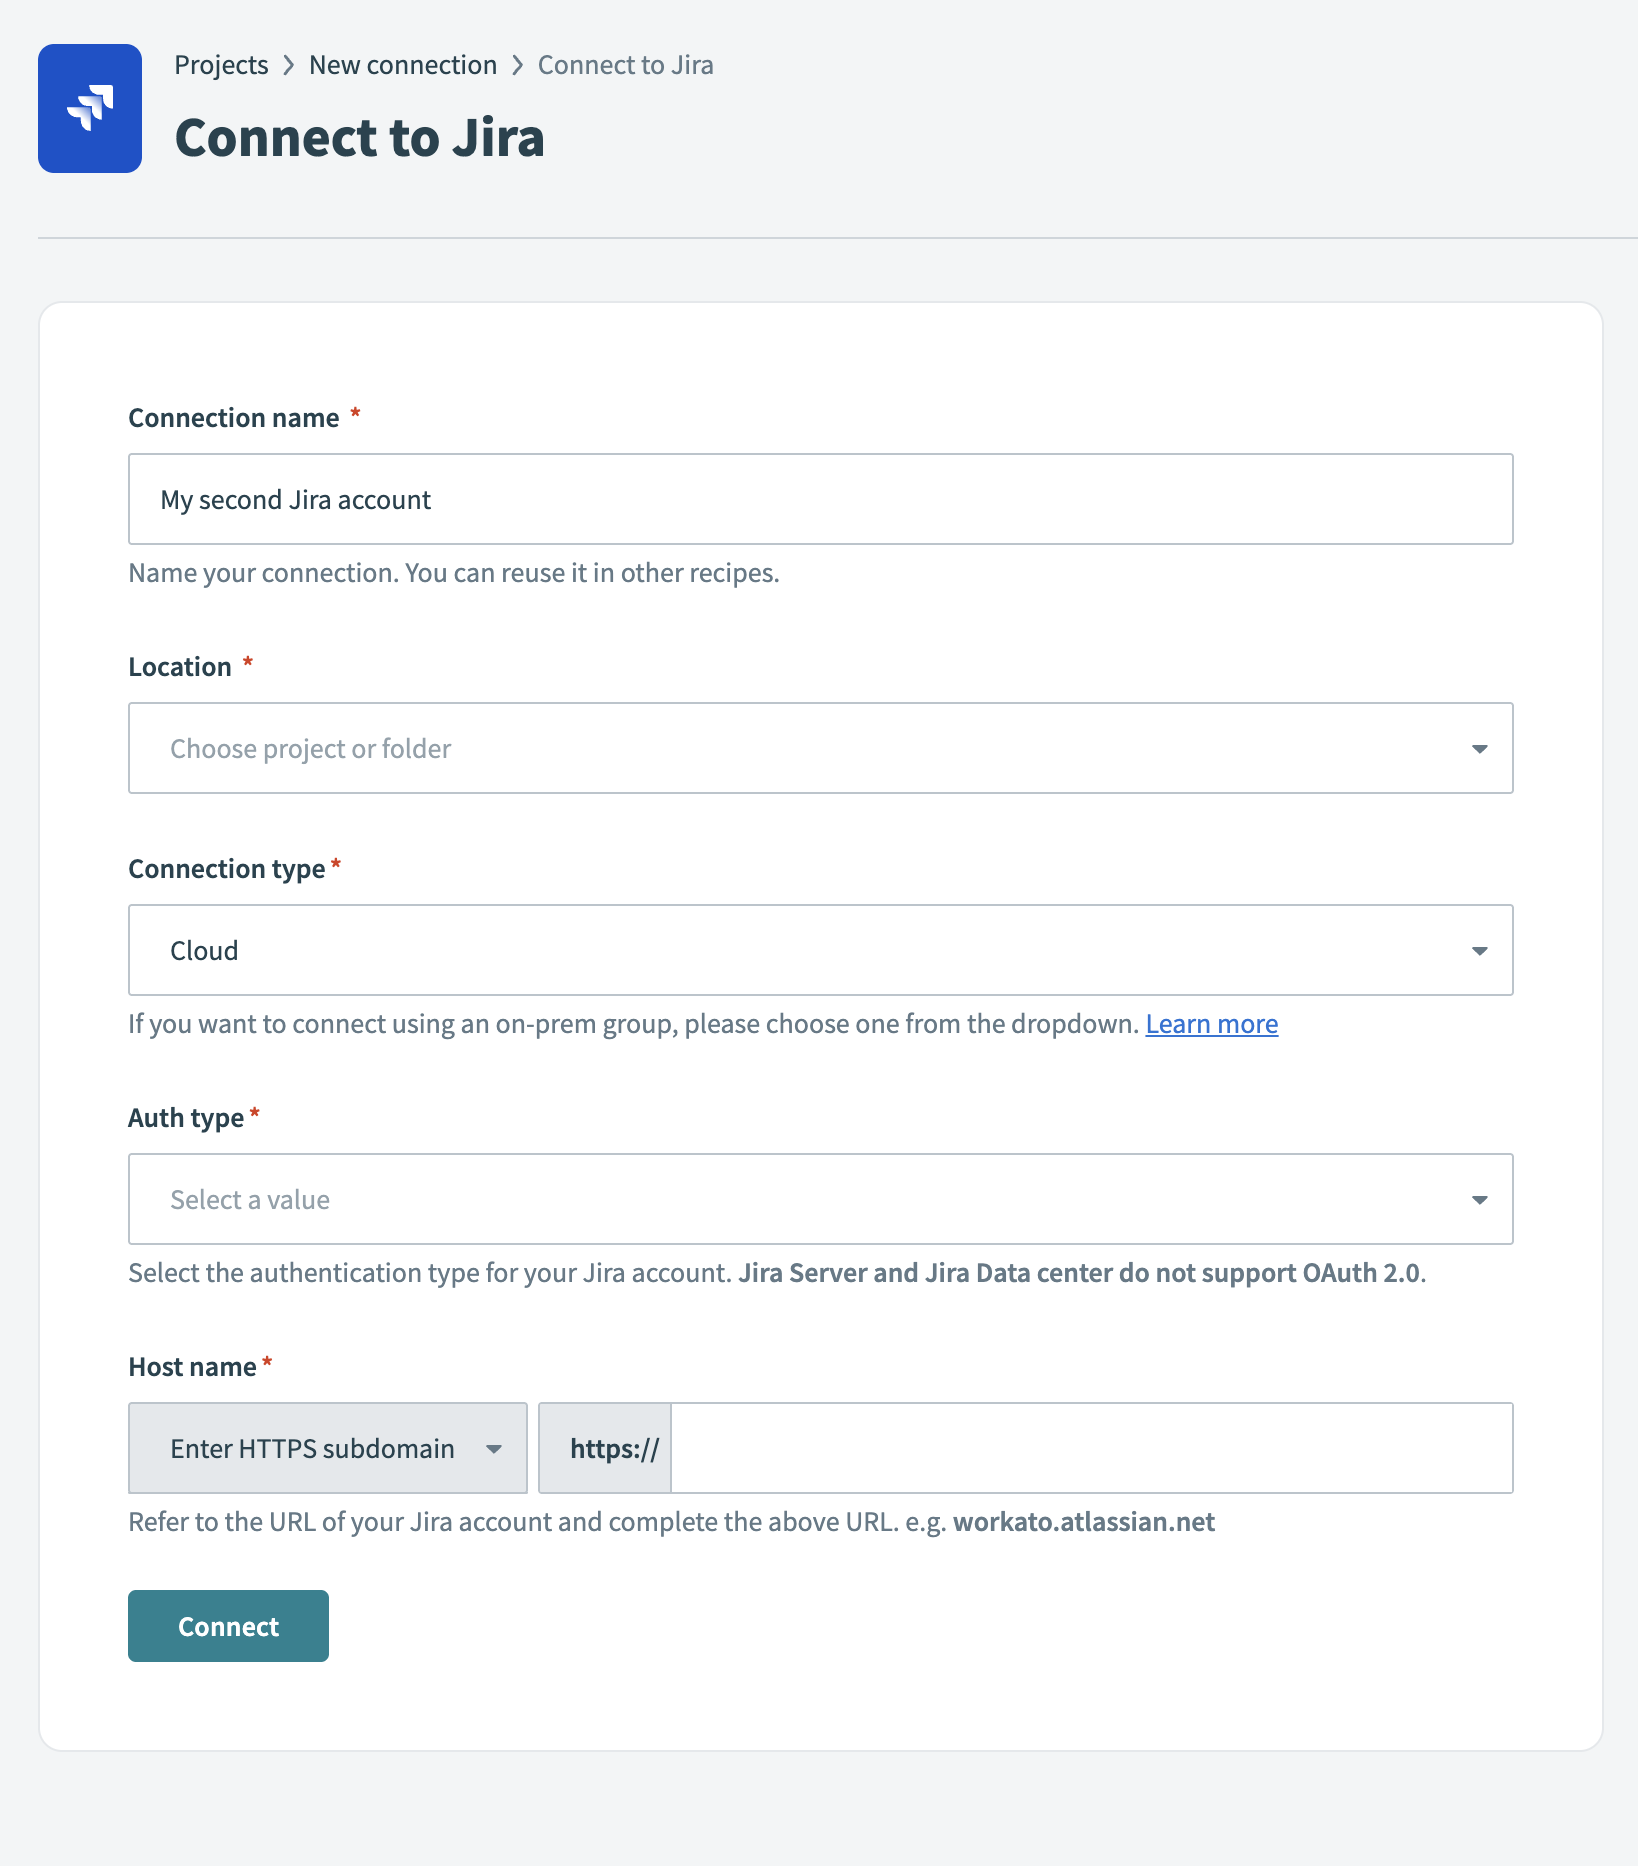Click the required asterisk beside Location
The width and height of the screenshot is (1638, 1866).
tap(247, 663)
